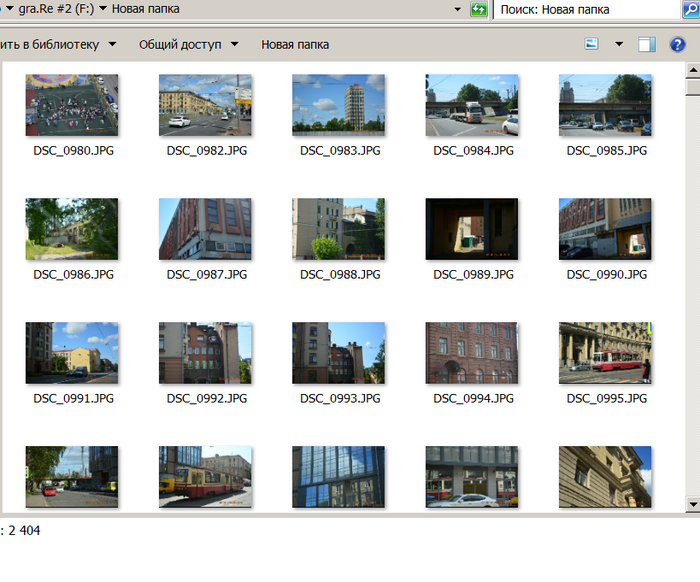Select the DSC_0980.JPG thumbnail
700x582 pixels.
72,105
